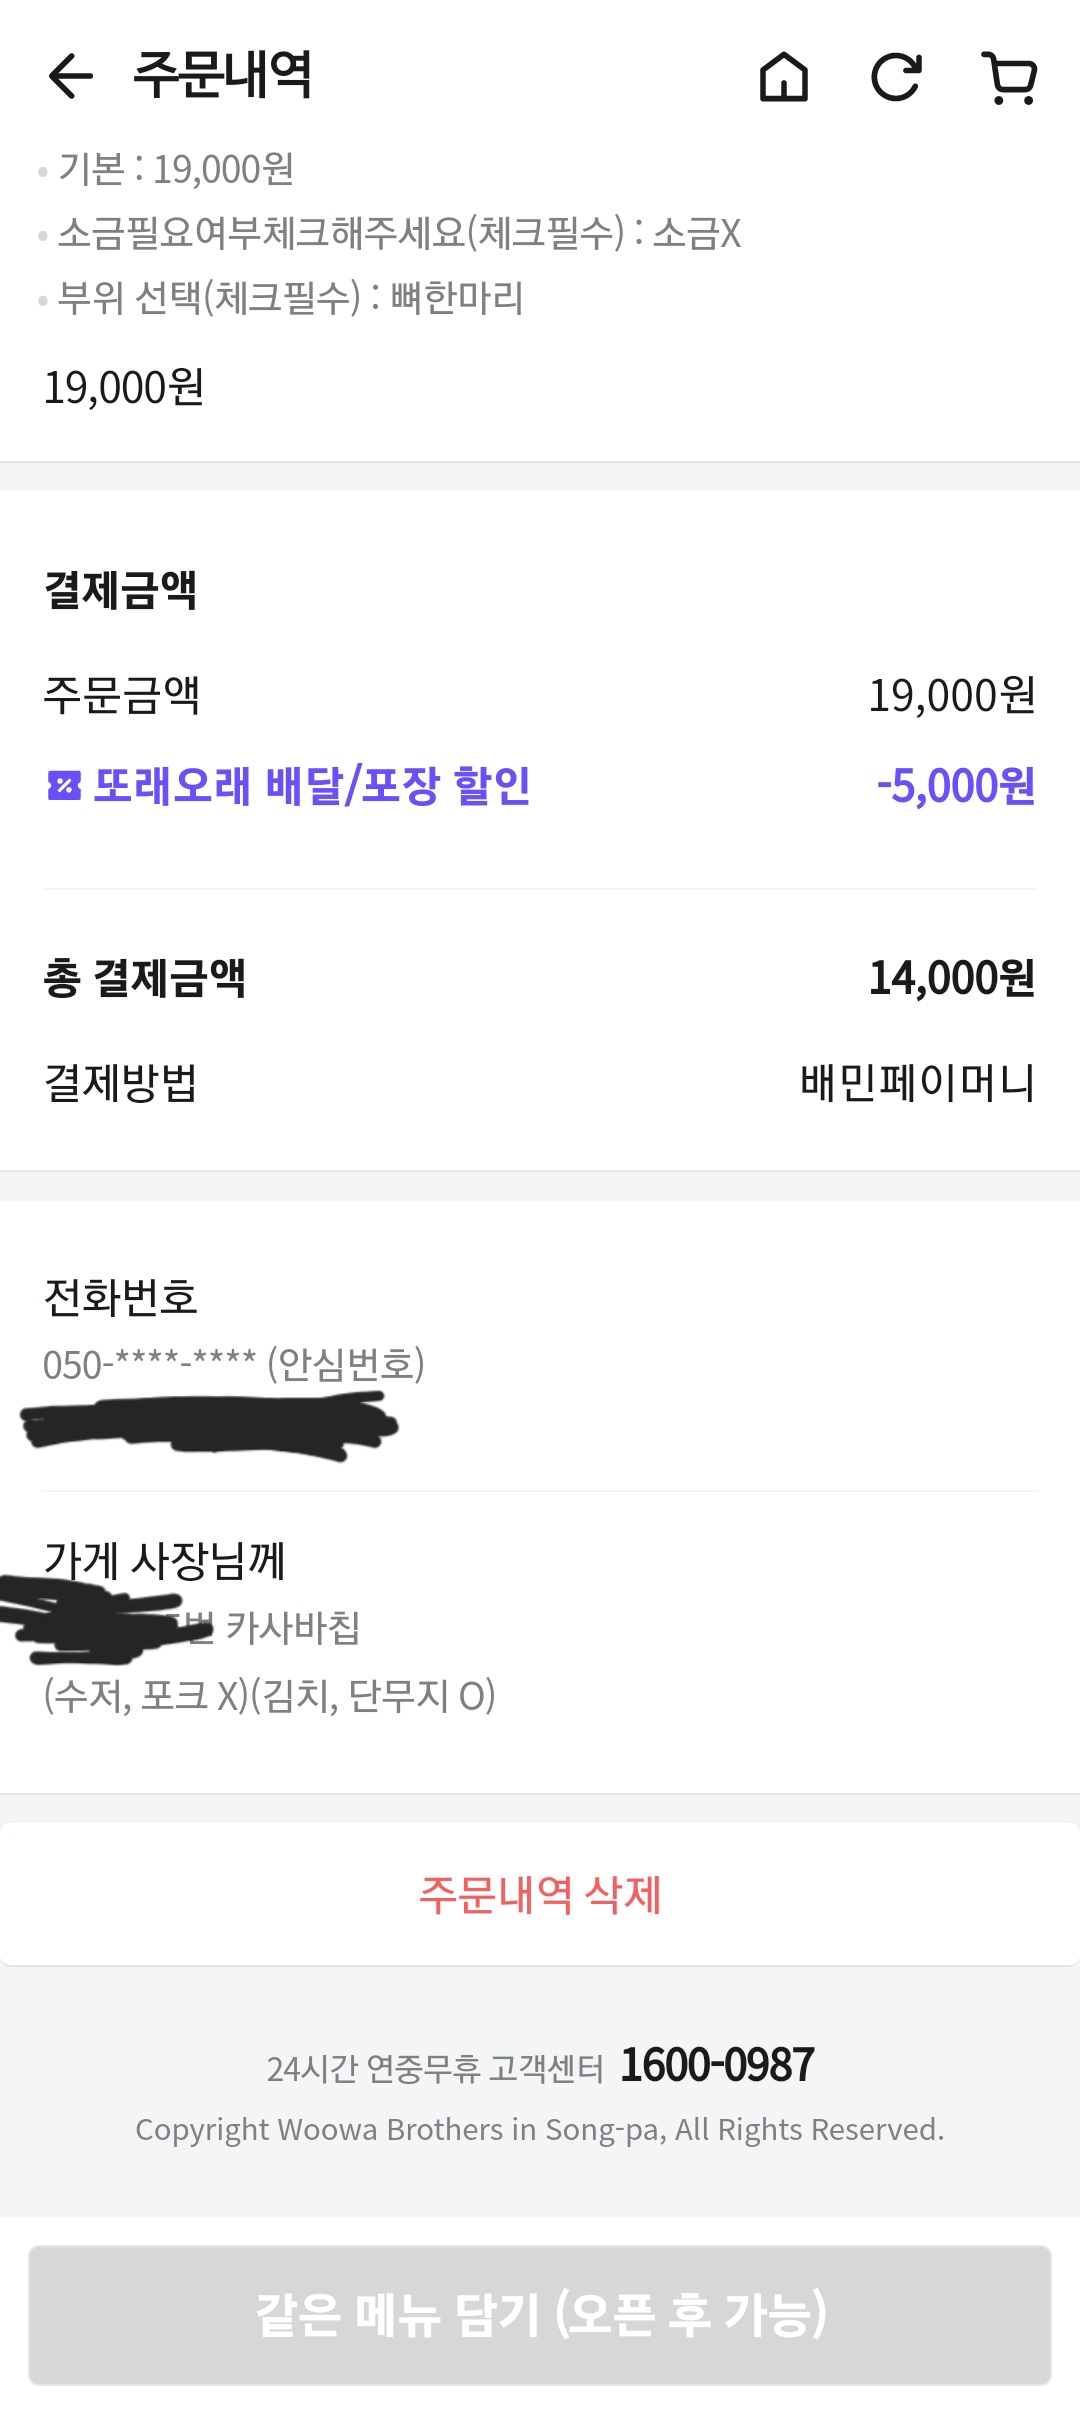Tap the 주문내역 page title

pyautogui.click(x=222, y=76)
